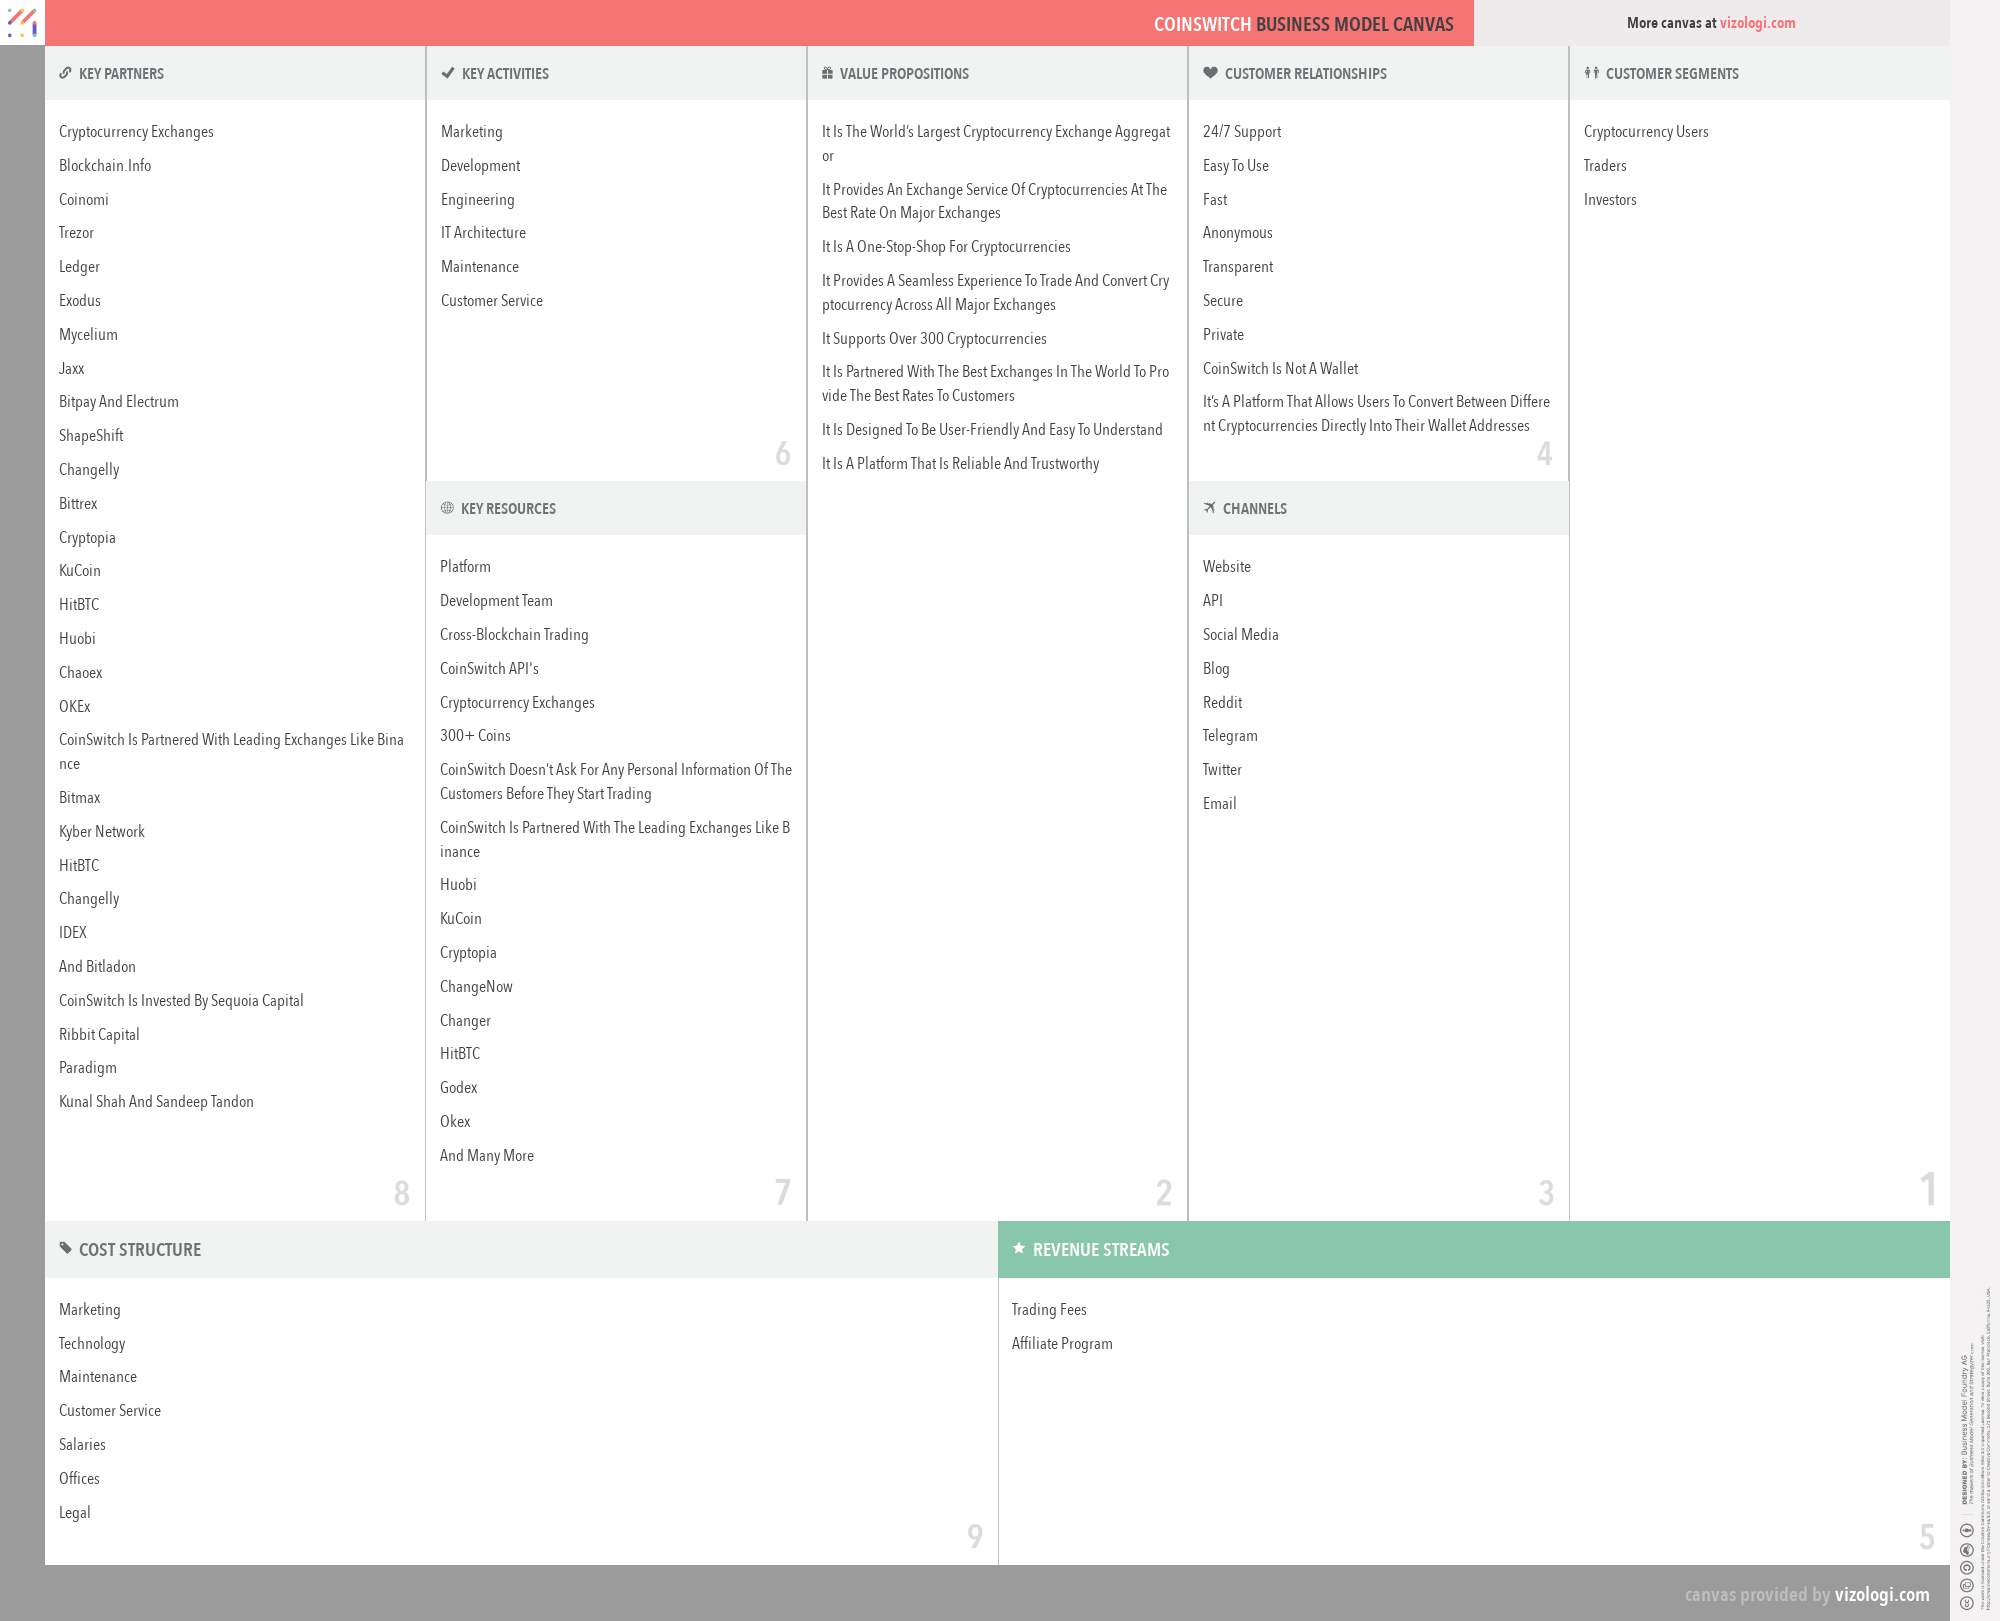Select the 24/7 Support relationship item
Viewport: 2000px width, 1621px height.
[x=1241, y=132]
